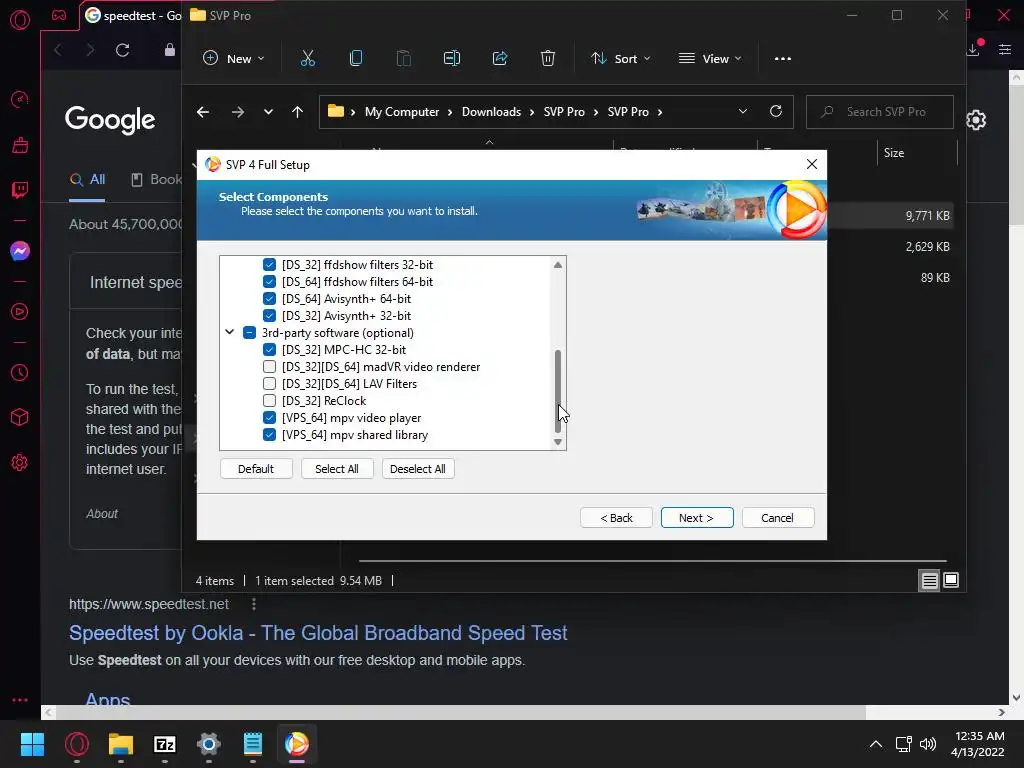Click browser horizontal scrollbar thumb

tap(462, 712)
